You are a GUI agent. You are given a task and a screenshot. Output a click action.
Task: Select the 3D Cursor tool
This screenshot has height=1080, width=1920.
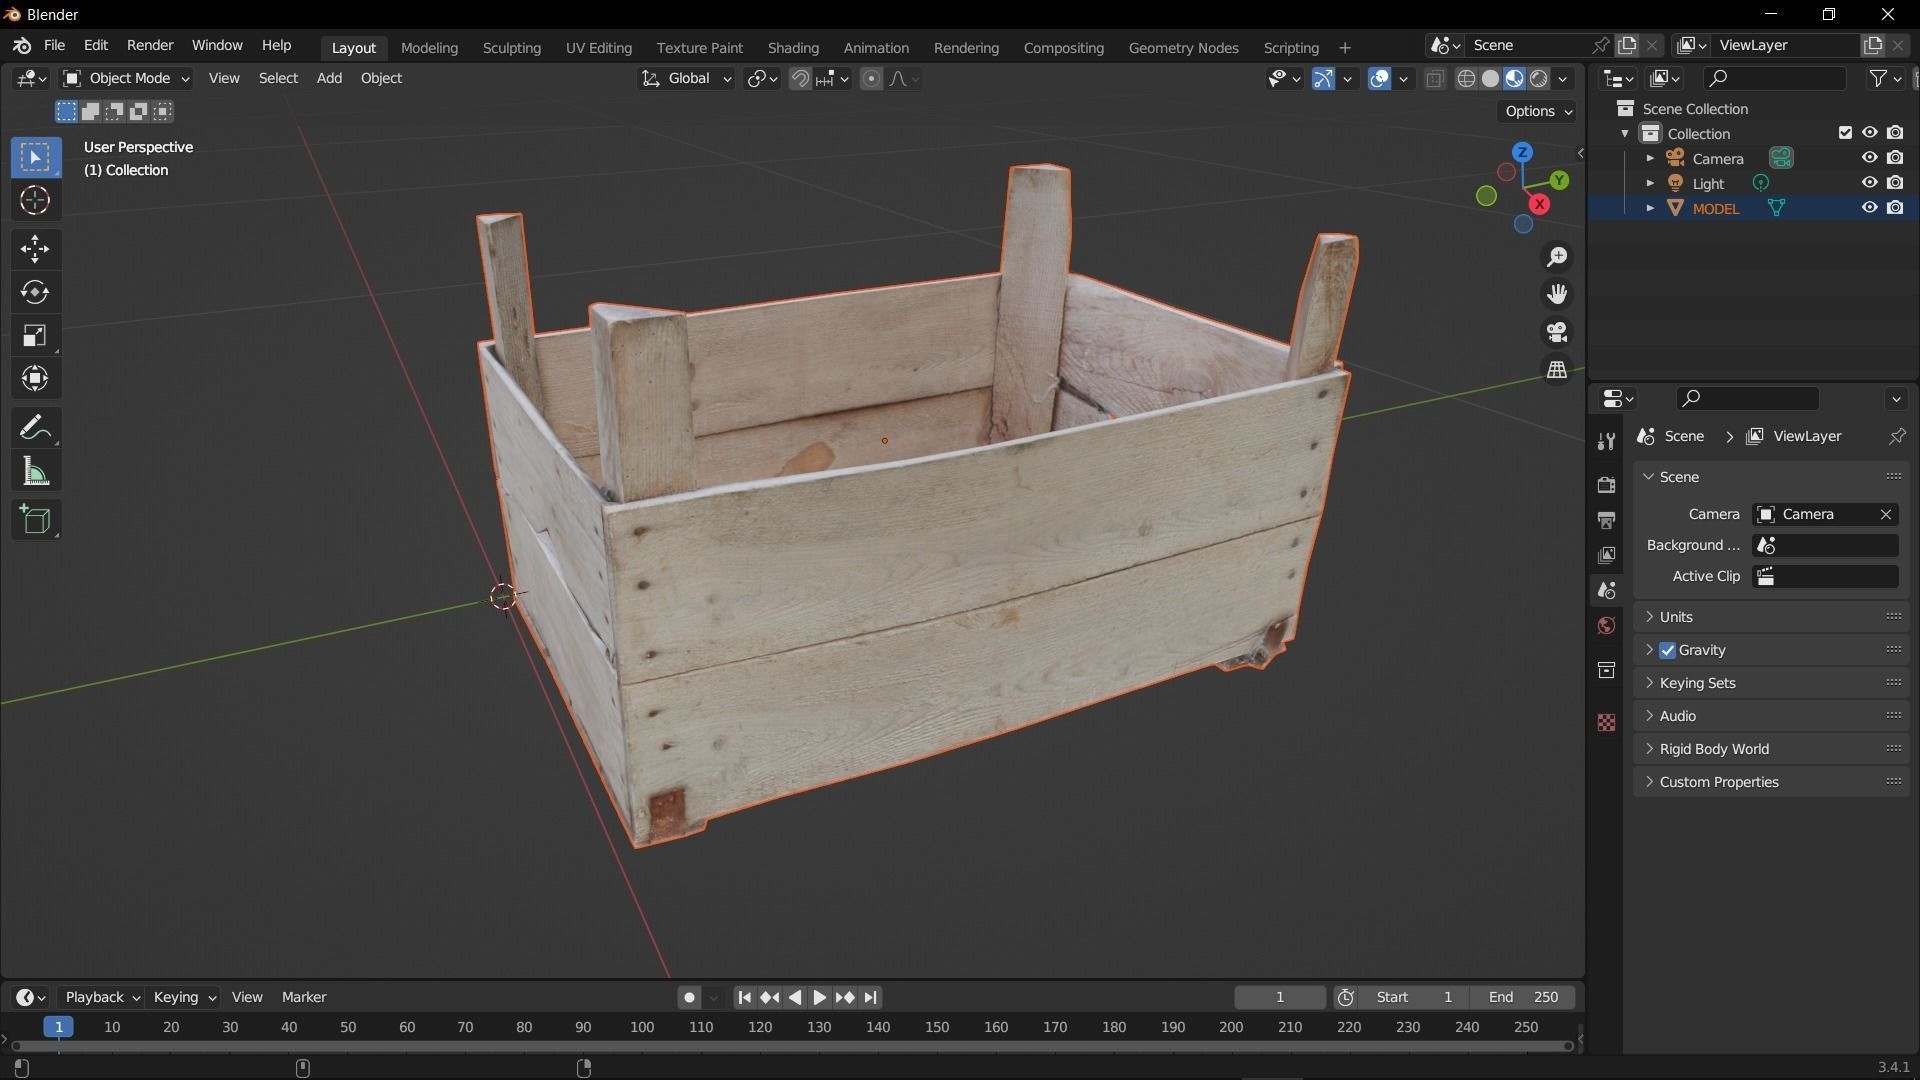[35, 201]
